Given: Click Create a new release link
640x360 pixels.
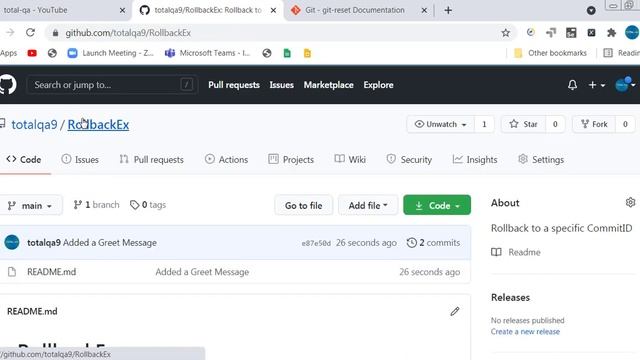Looking at the screenshot, I should 525,331.
